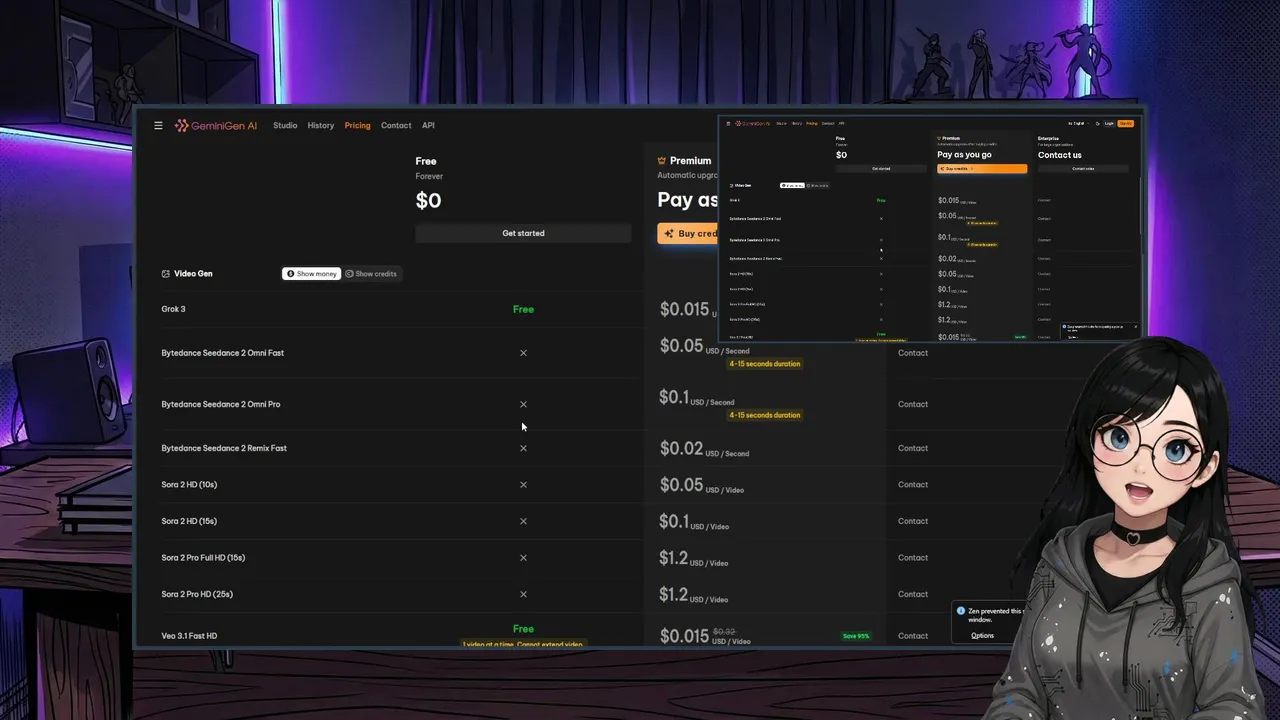The image size is (1280, 720).
Task: Click the Veo 3.1 Fast HD label
Action: pos(189,636)
